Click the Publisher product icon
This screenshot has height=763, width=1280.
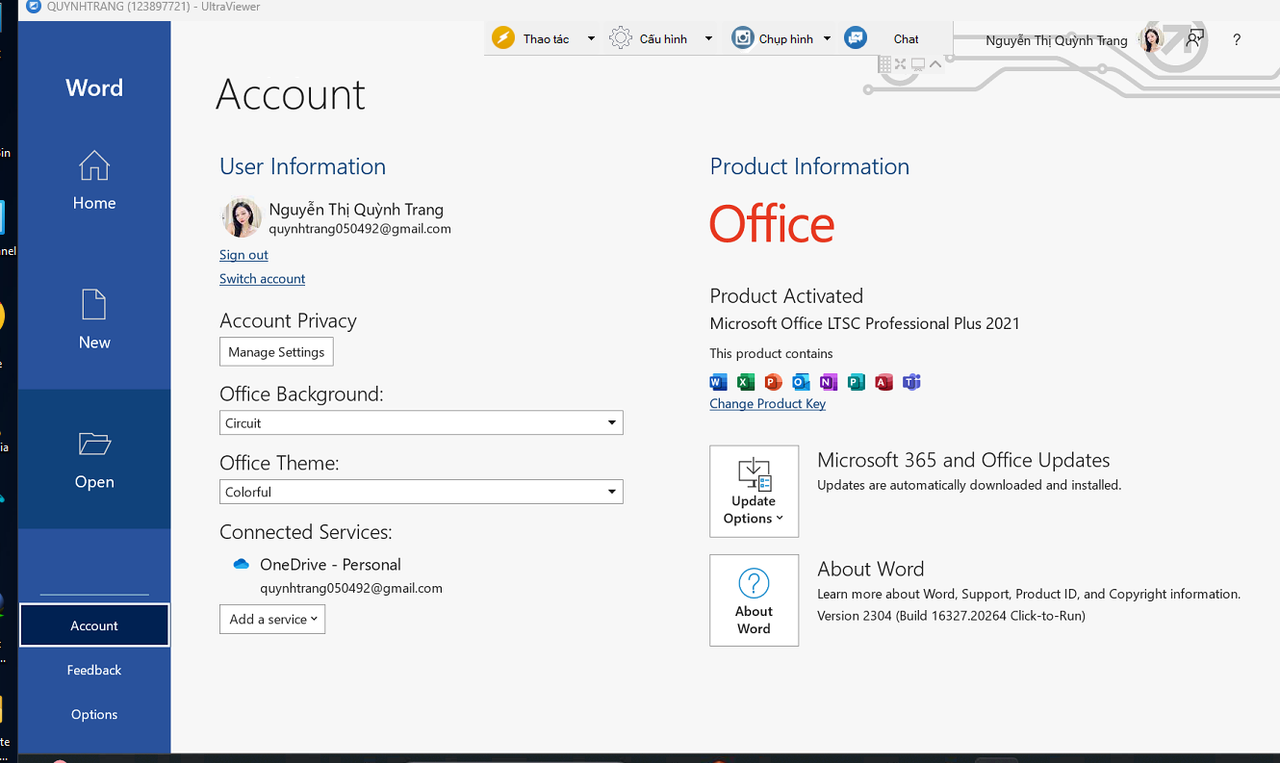coord(856,382)
